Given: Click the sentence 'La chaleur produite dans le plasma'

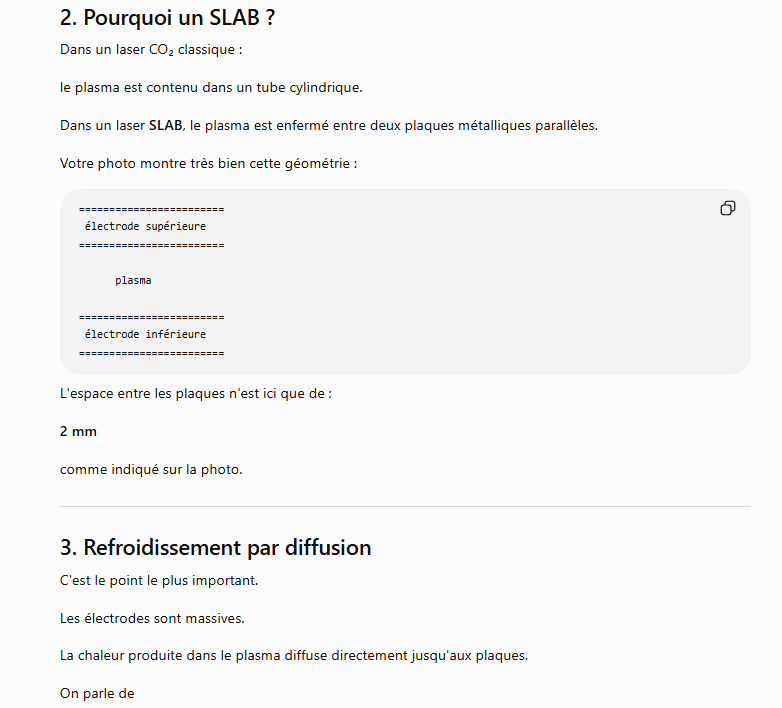Looking at the screenshot, I should 294,655.
